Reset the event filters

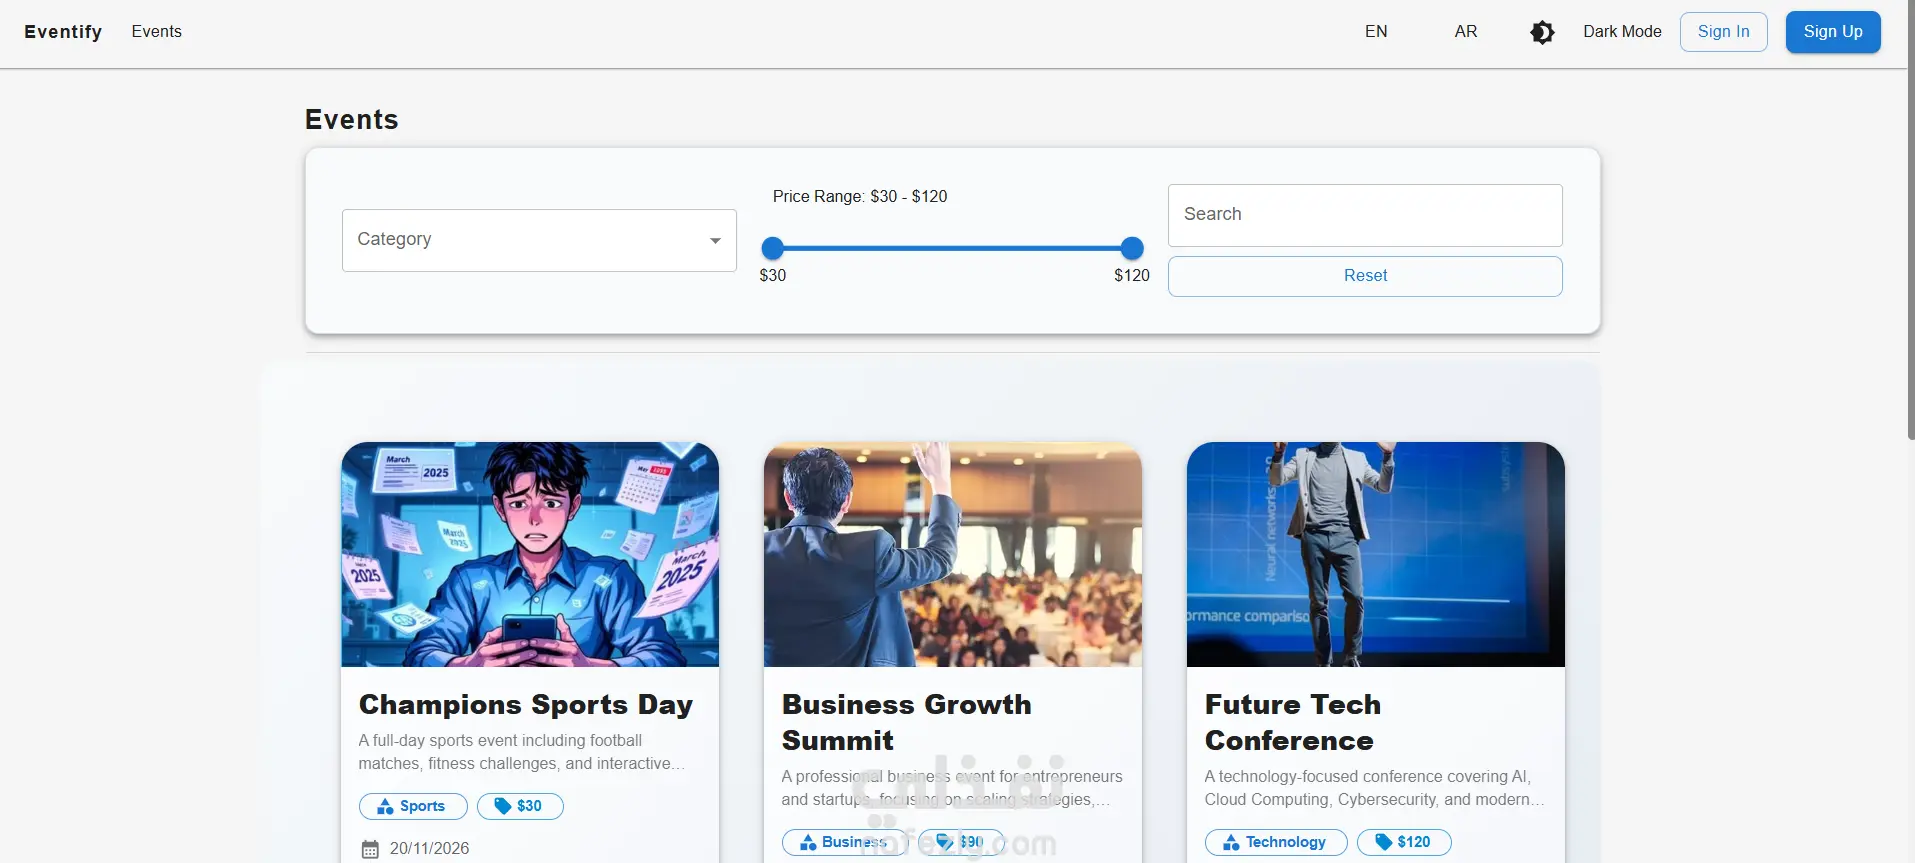(1365, 276)
